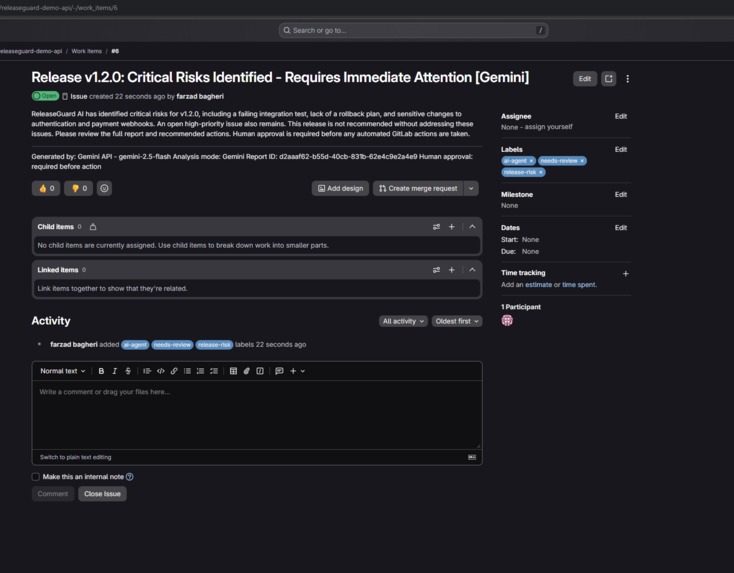This screenshot has height=573, width=734.
Task: Apply strikethrough formatting in comment editor
Action: (x=128, y=371)
